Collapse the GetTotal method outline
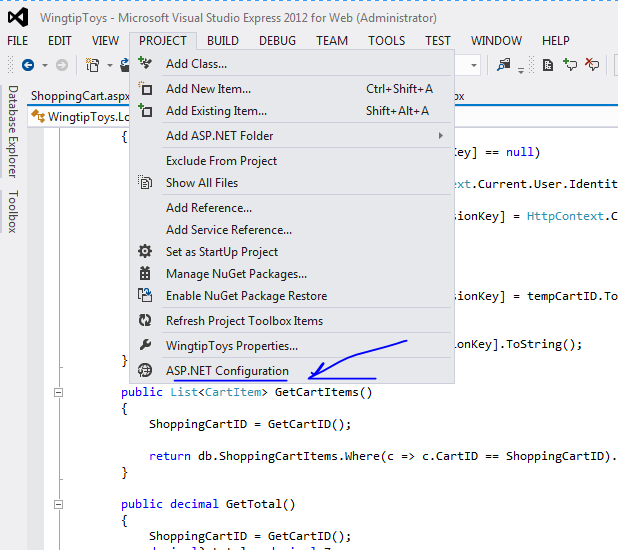Image resolution: width=618 pixels, height=550 pixels. click(58, 504)
